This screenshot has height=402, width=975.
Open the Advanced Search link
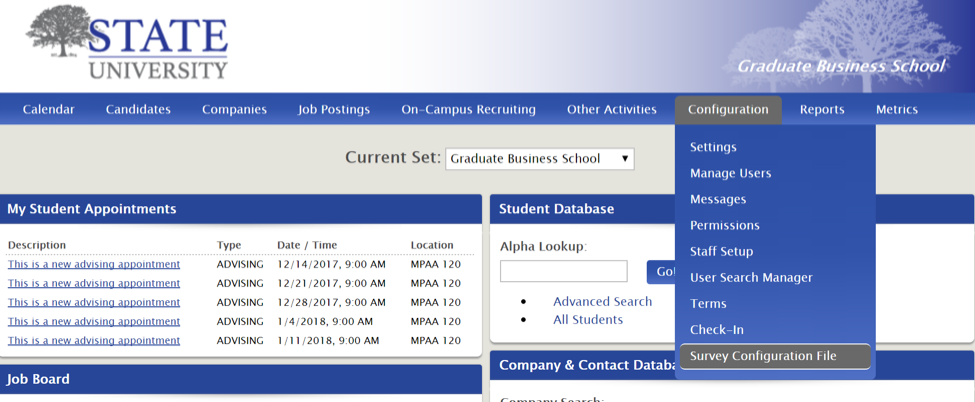pyautogui.click(x=603, y=302)
